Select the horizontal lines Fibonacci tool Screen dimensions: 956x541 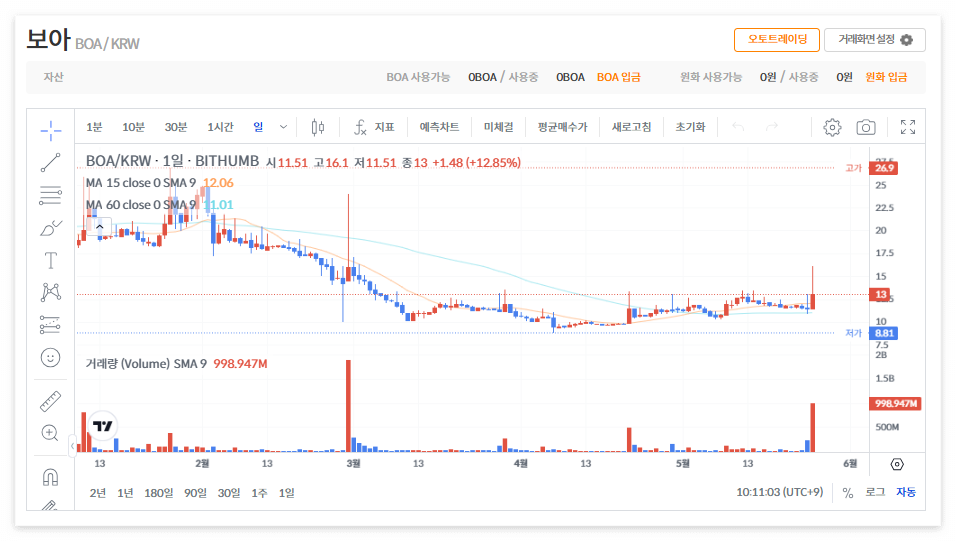[51, 195]
